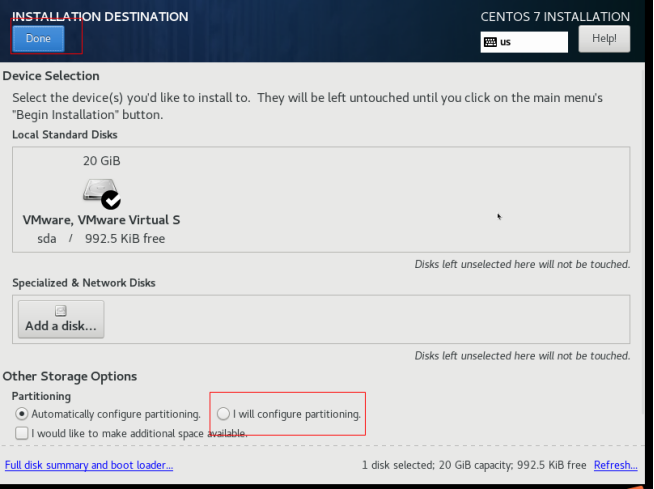
Task: Open Full disk summary and boot loader link
Action: pos(89,465)
